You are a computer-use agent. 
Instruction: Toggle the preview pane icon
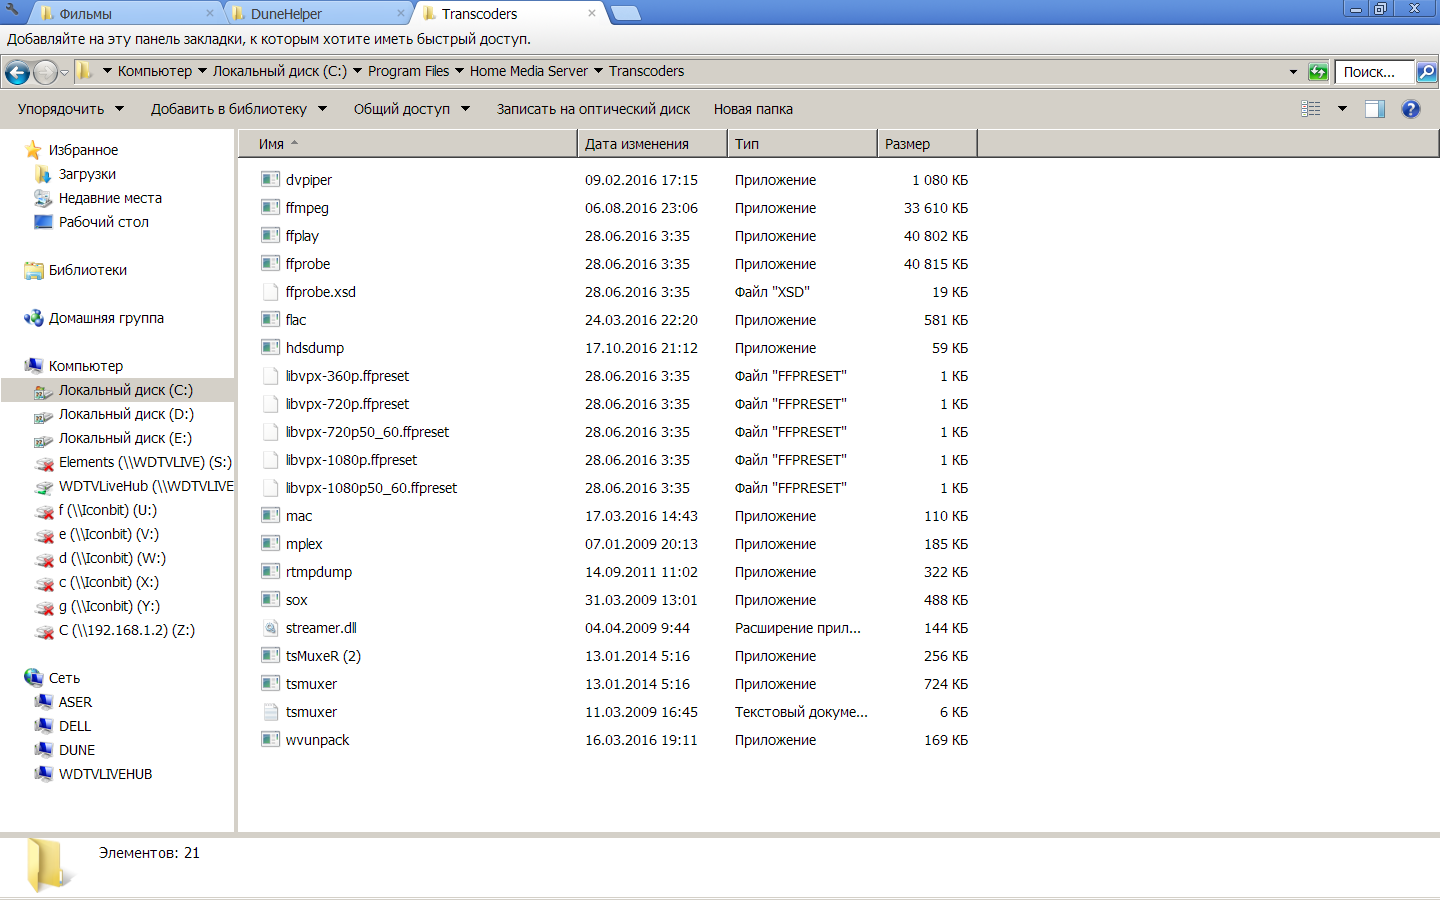[1375, 109]
